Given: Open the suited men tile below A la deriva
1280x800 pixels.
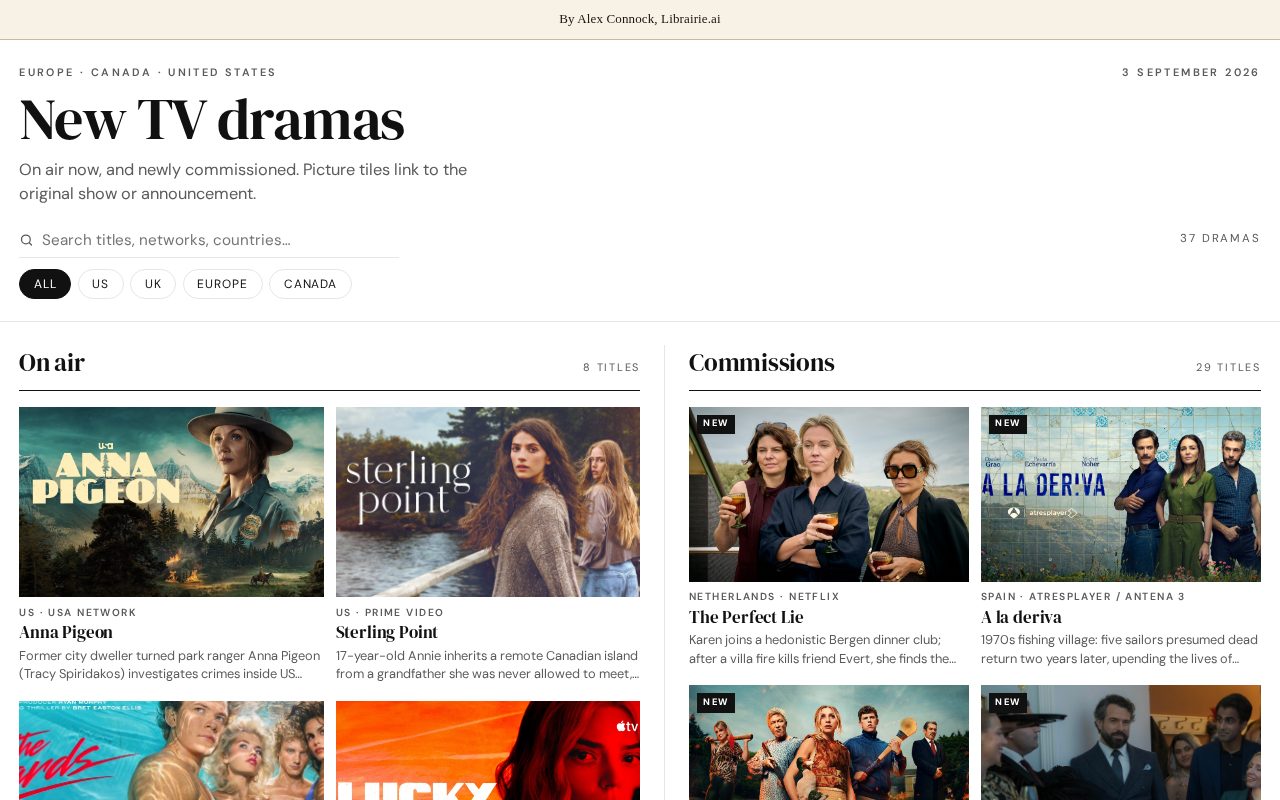Looking at the screenshot, I should click(x=1121, y=742).
